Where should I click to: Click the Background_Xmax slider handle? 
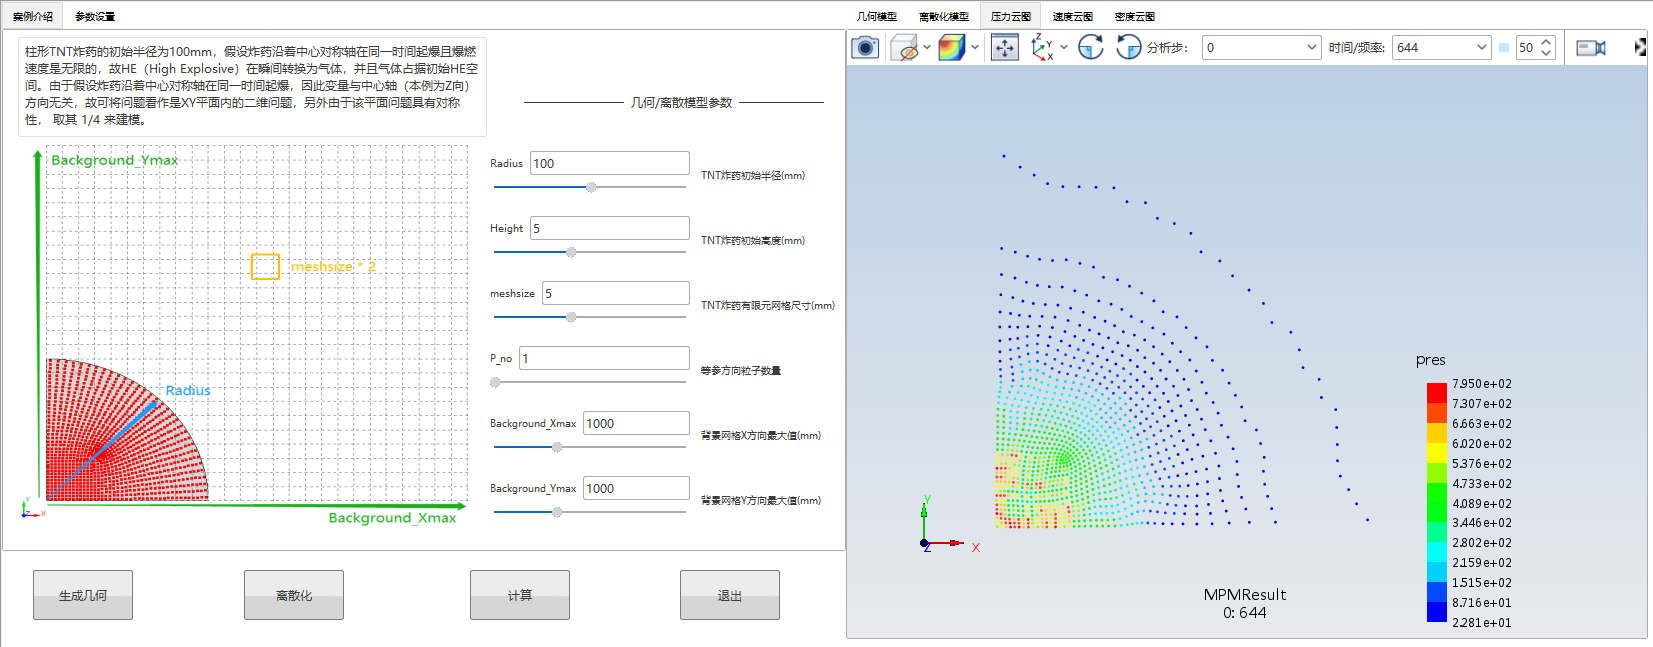[x=557, y=447]
